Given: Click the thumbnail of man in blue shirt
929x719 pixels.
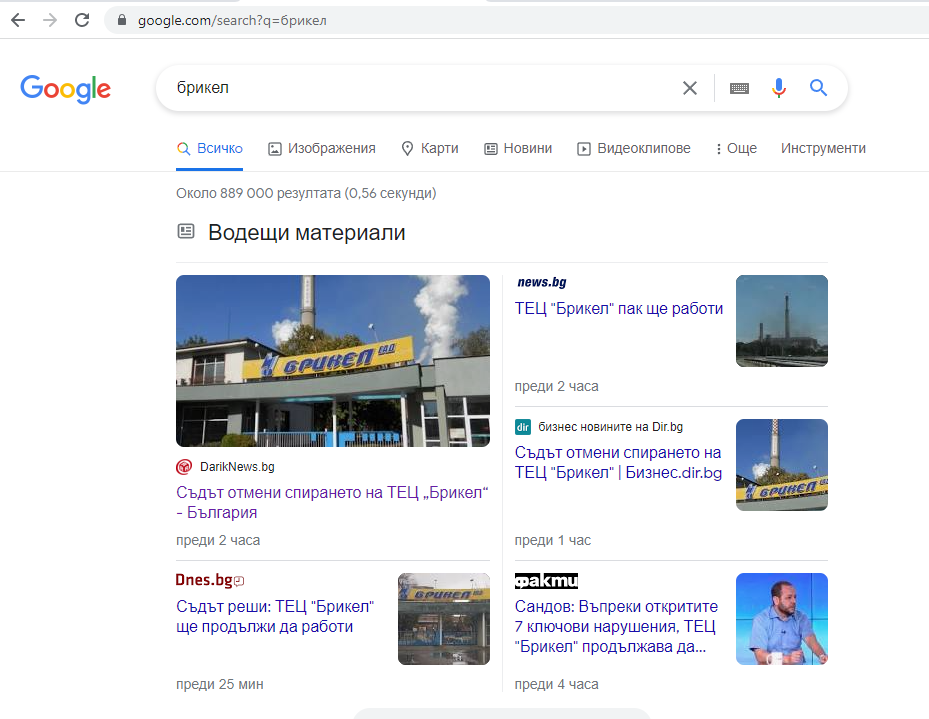Looking at the screenshot, I should coord(781,618).
